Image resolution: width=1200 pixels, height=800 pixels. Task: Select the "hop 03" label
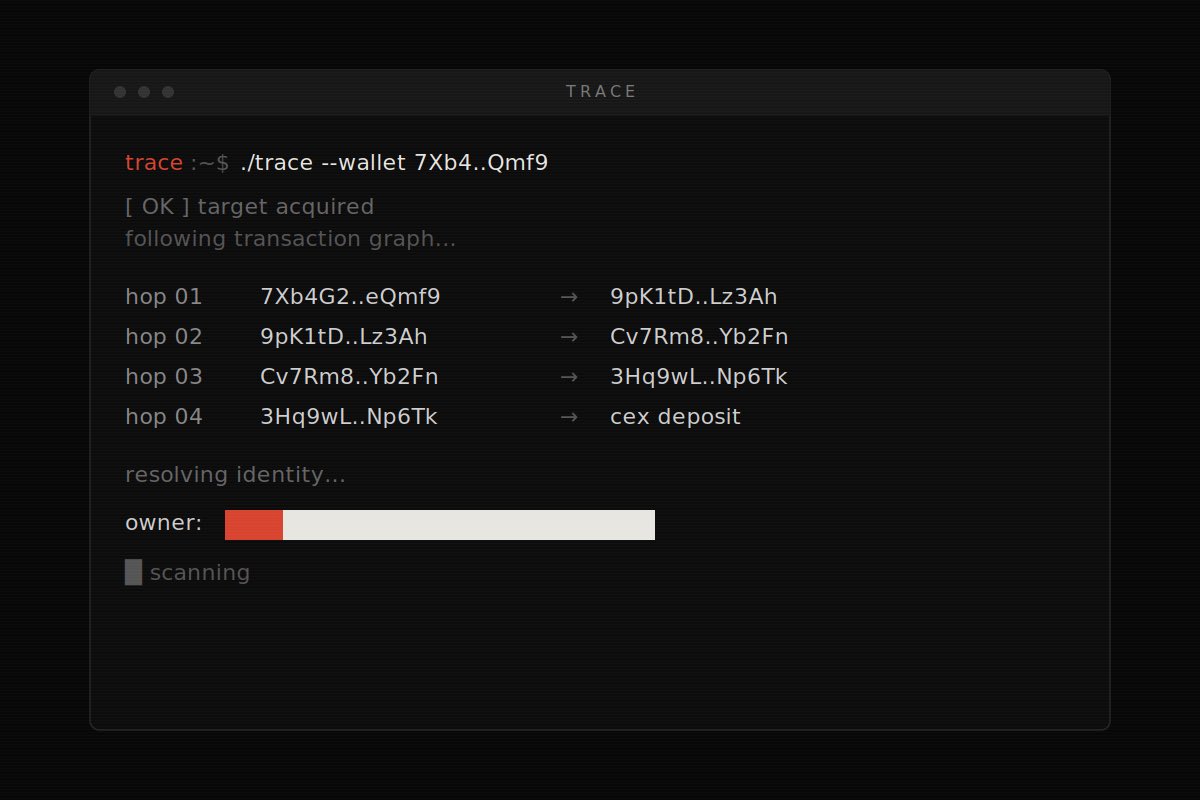click(x=164, y=377)
